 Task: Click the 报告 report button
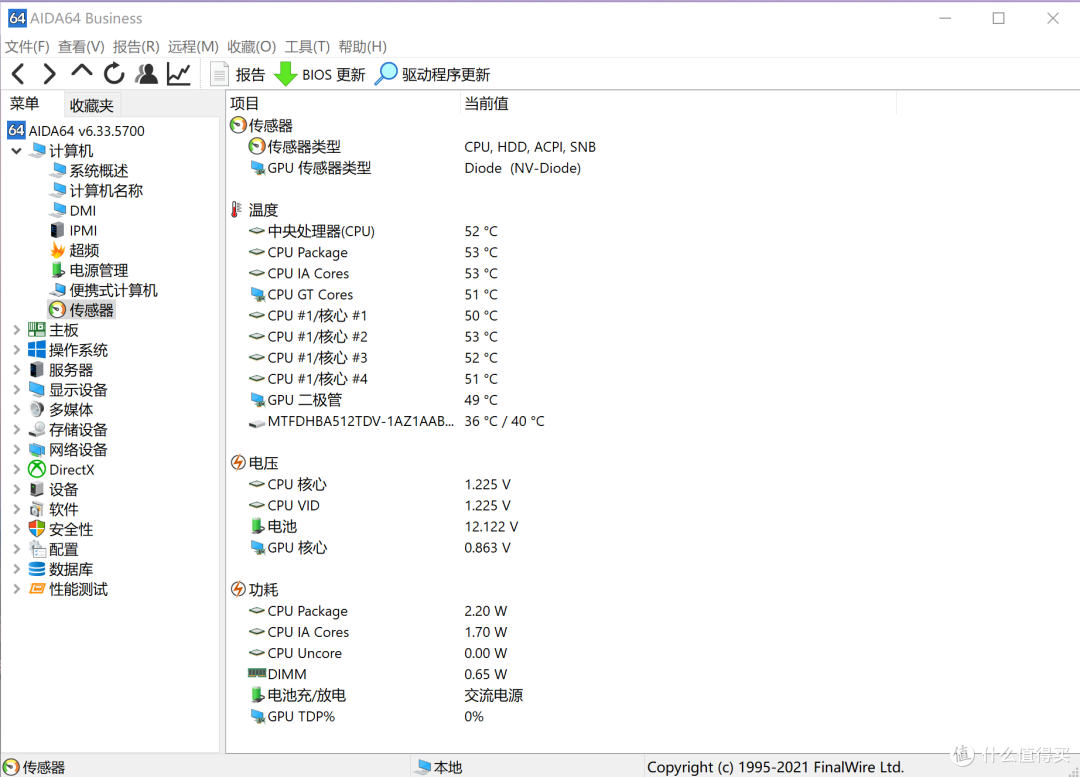237,74
